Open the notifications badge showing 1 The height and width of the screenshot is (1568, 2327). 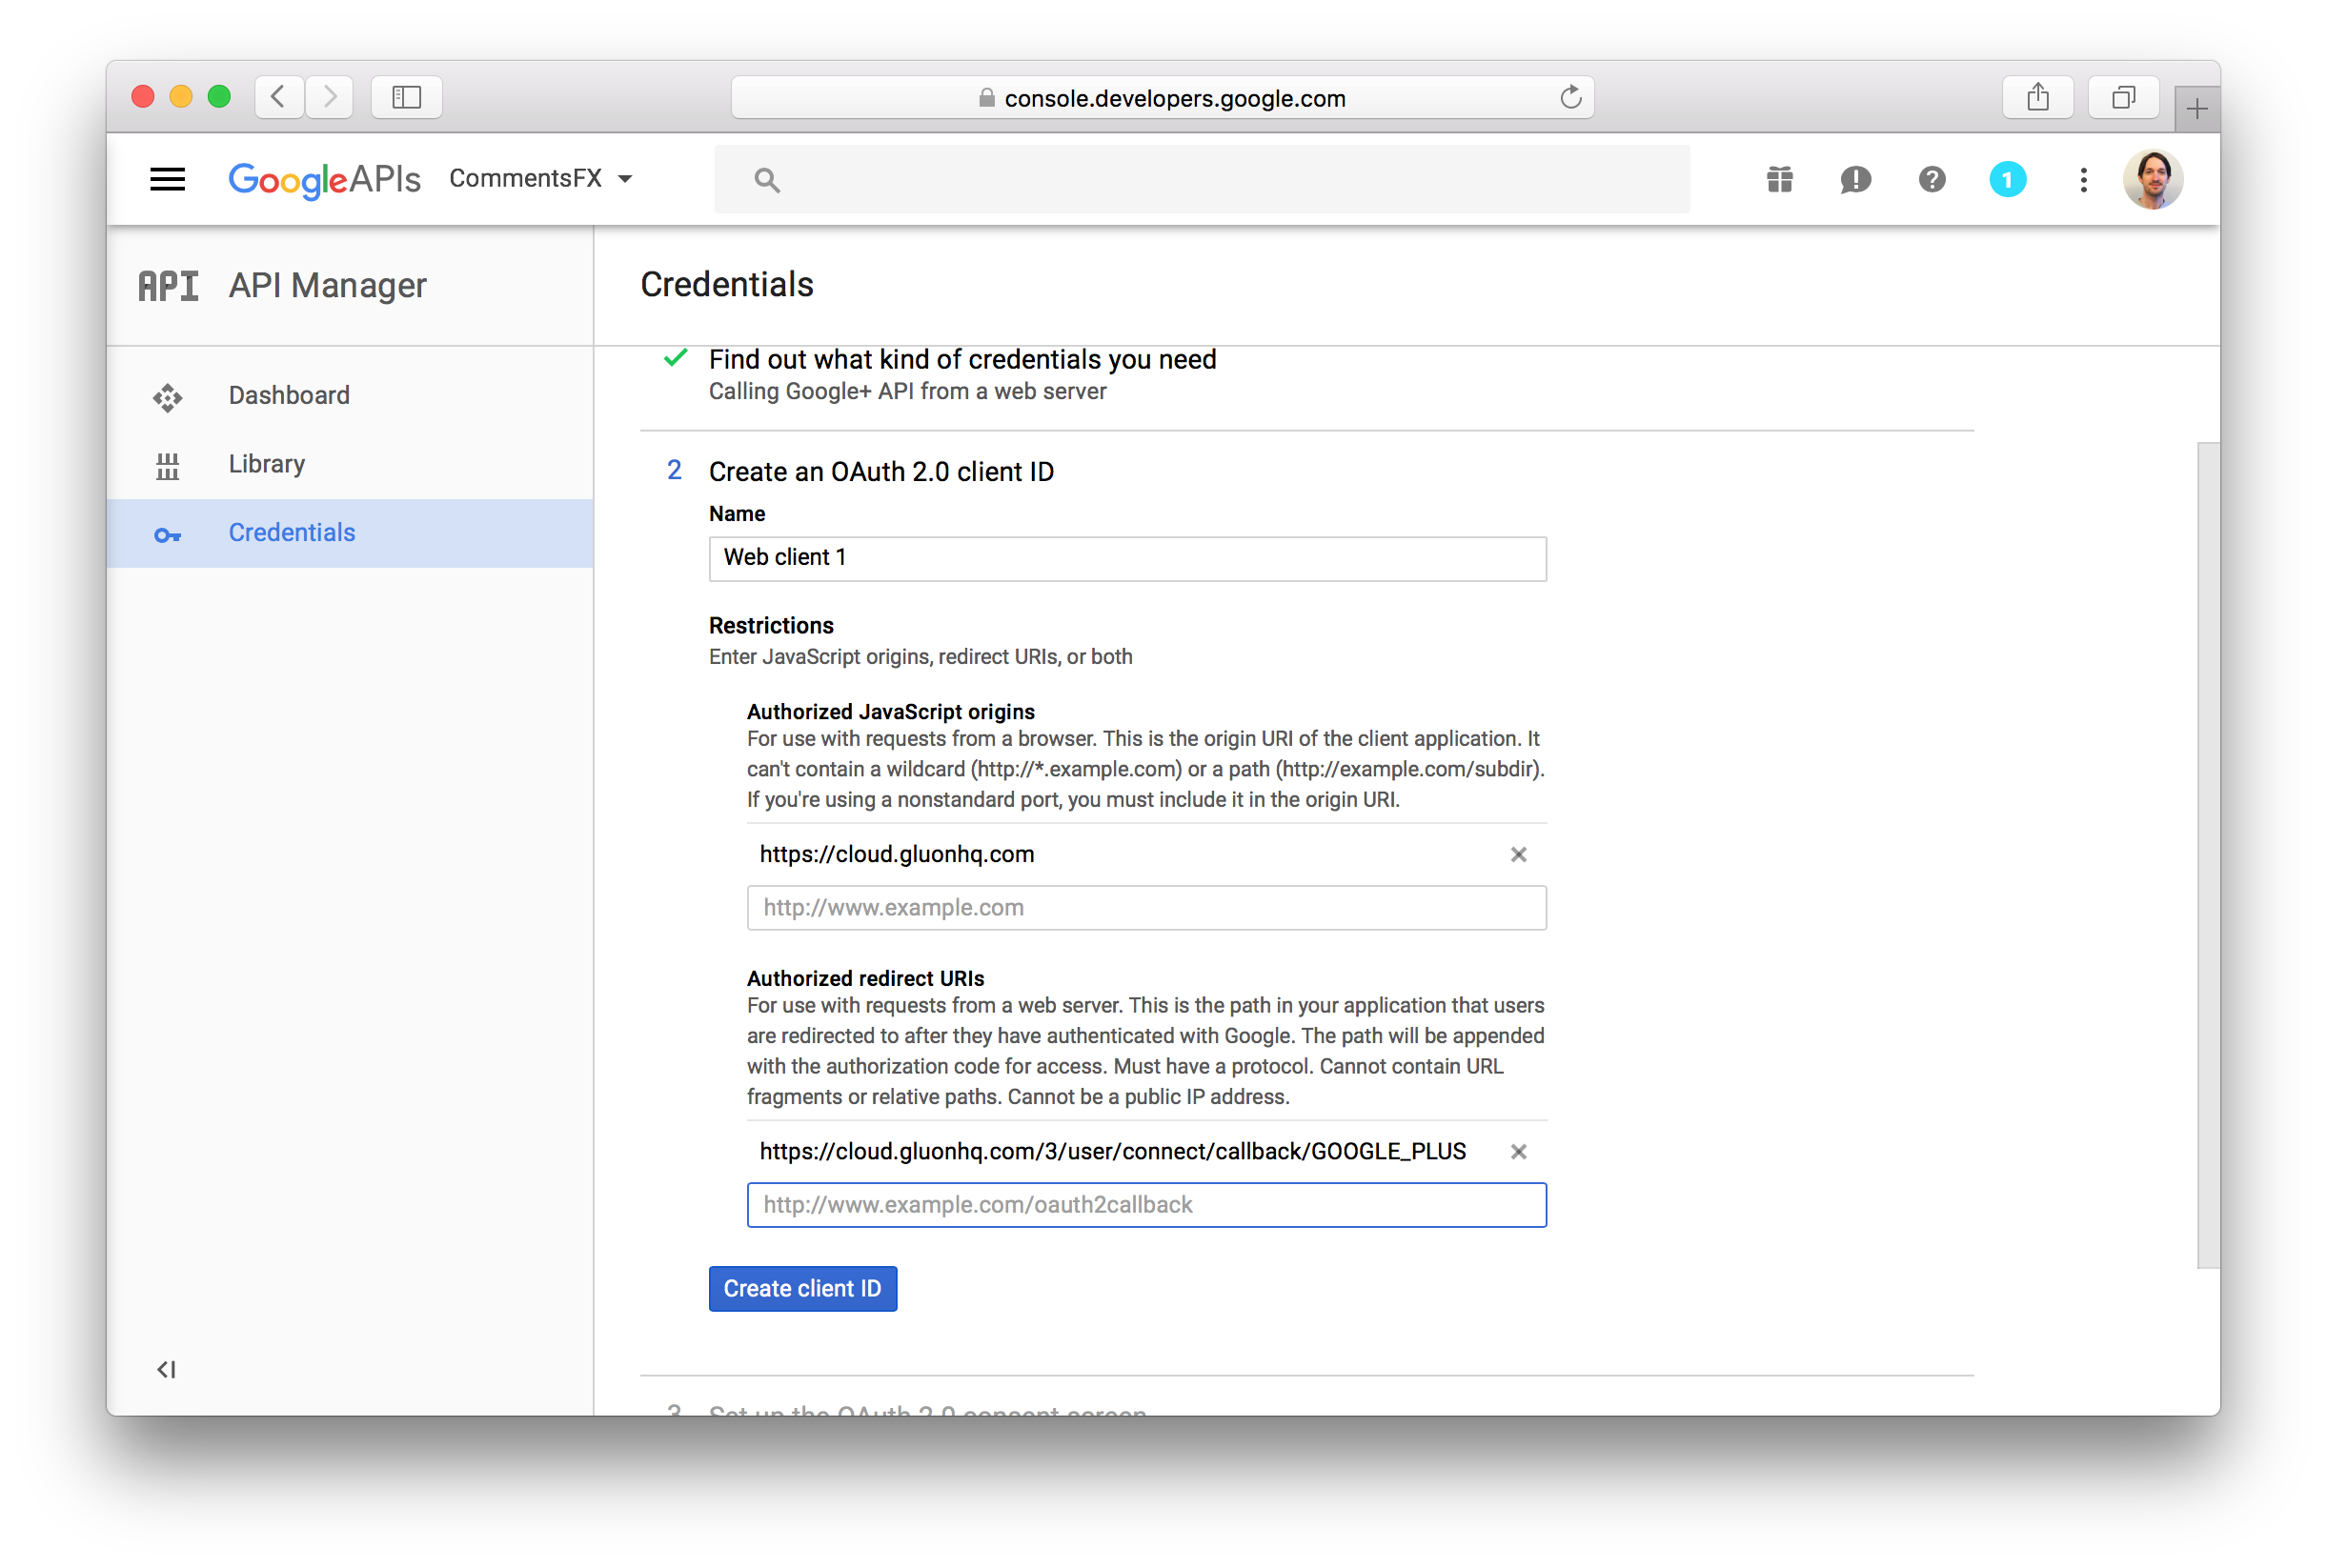(2007, 180)
